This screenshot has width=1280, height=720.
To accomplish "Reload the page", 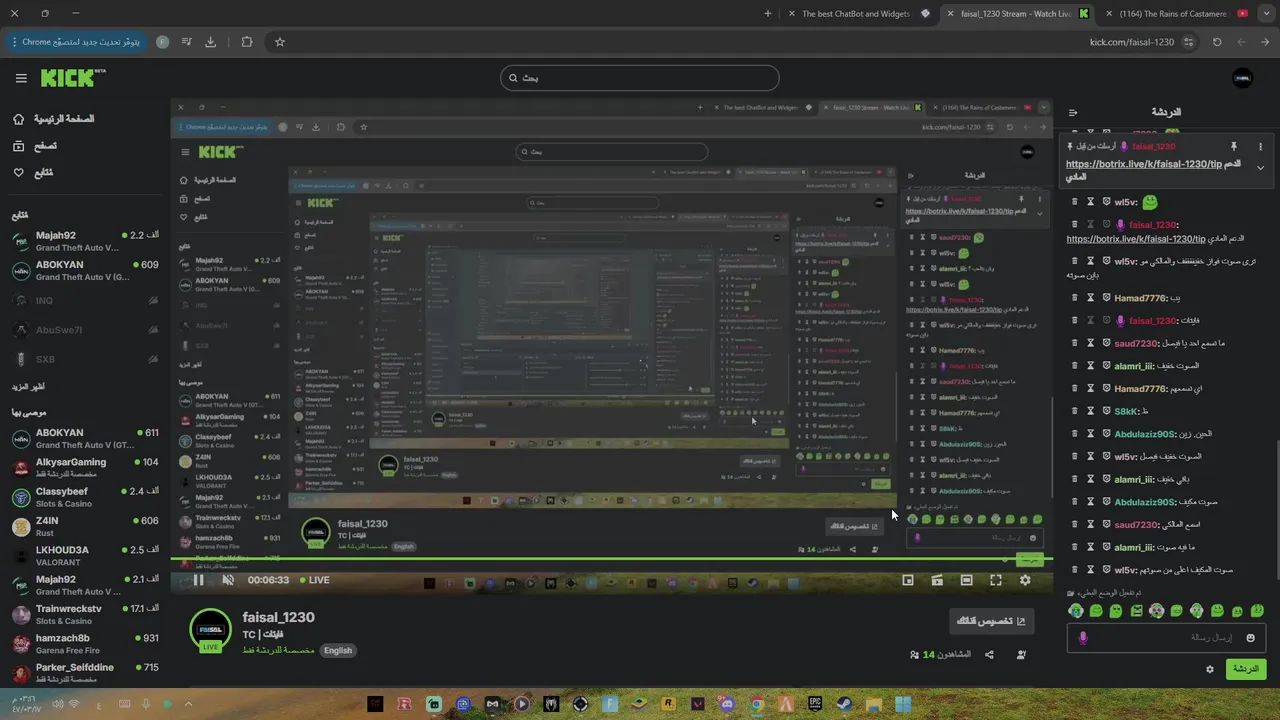I will 1217,42.
